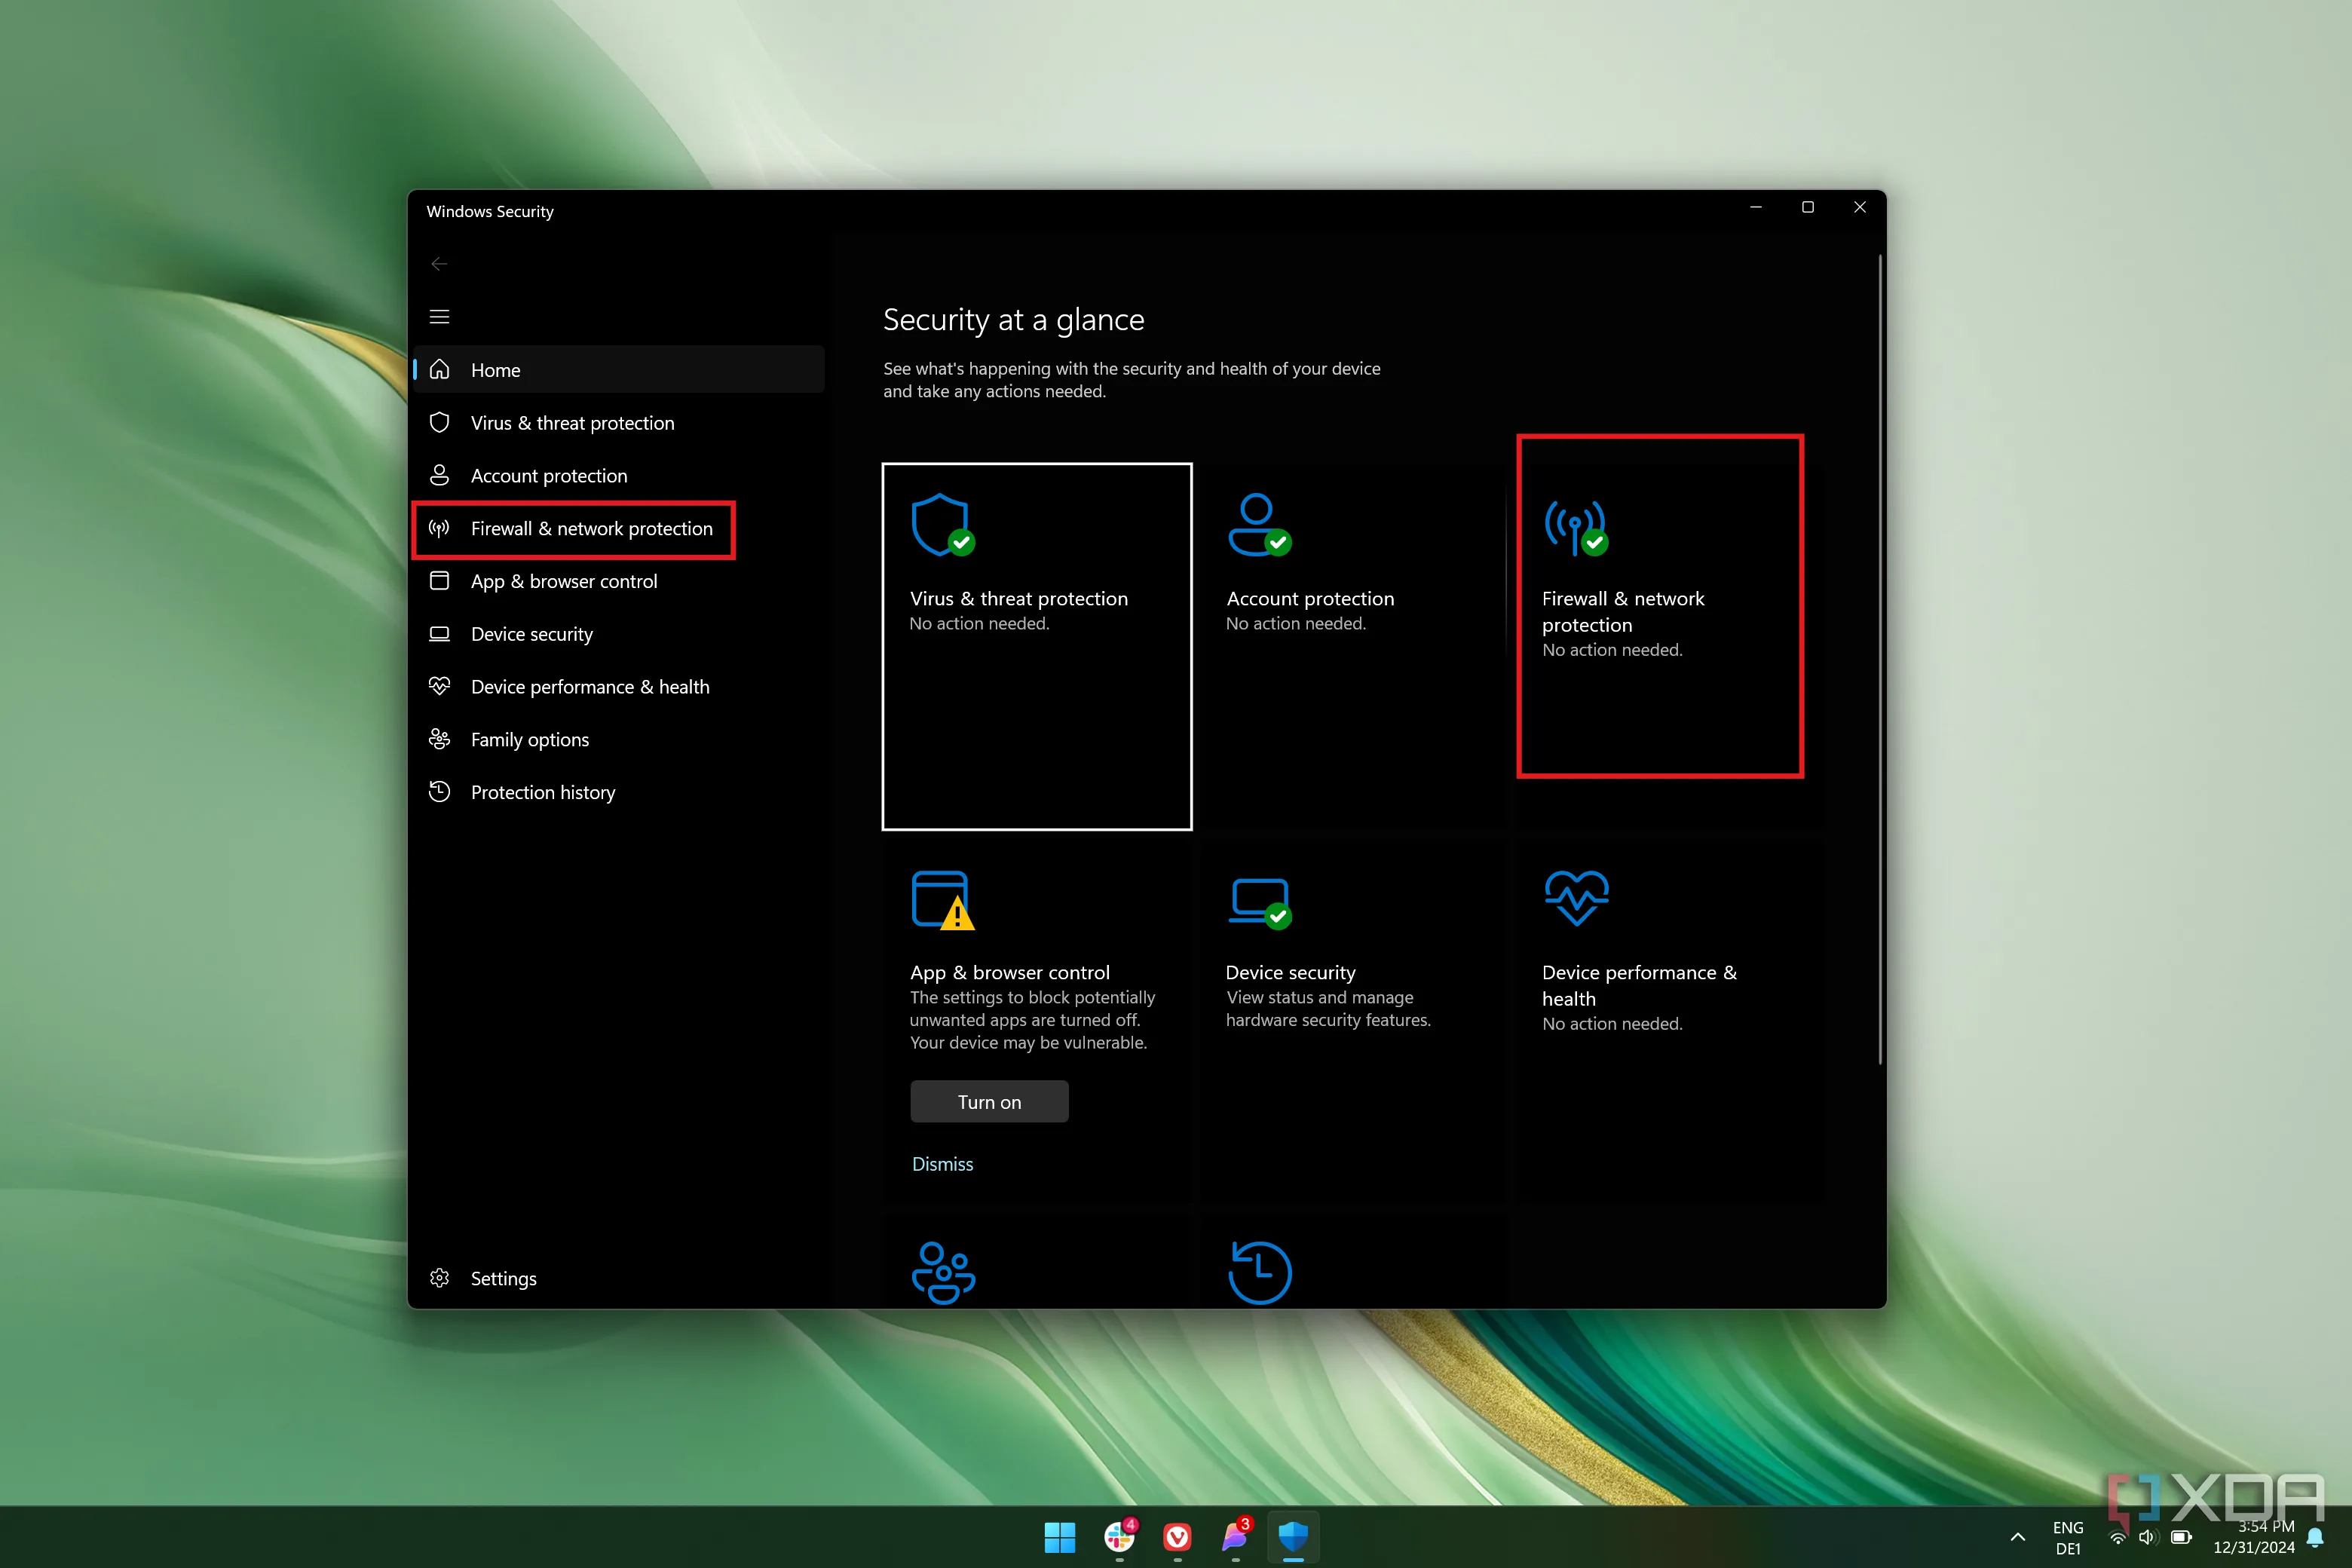Click the Dismiss link

coord(942,1164)
